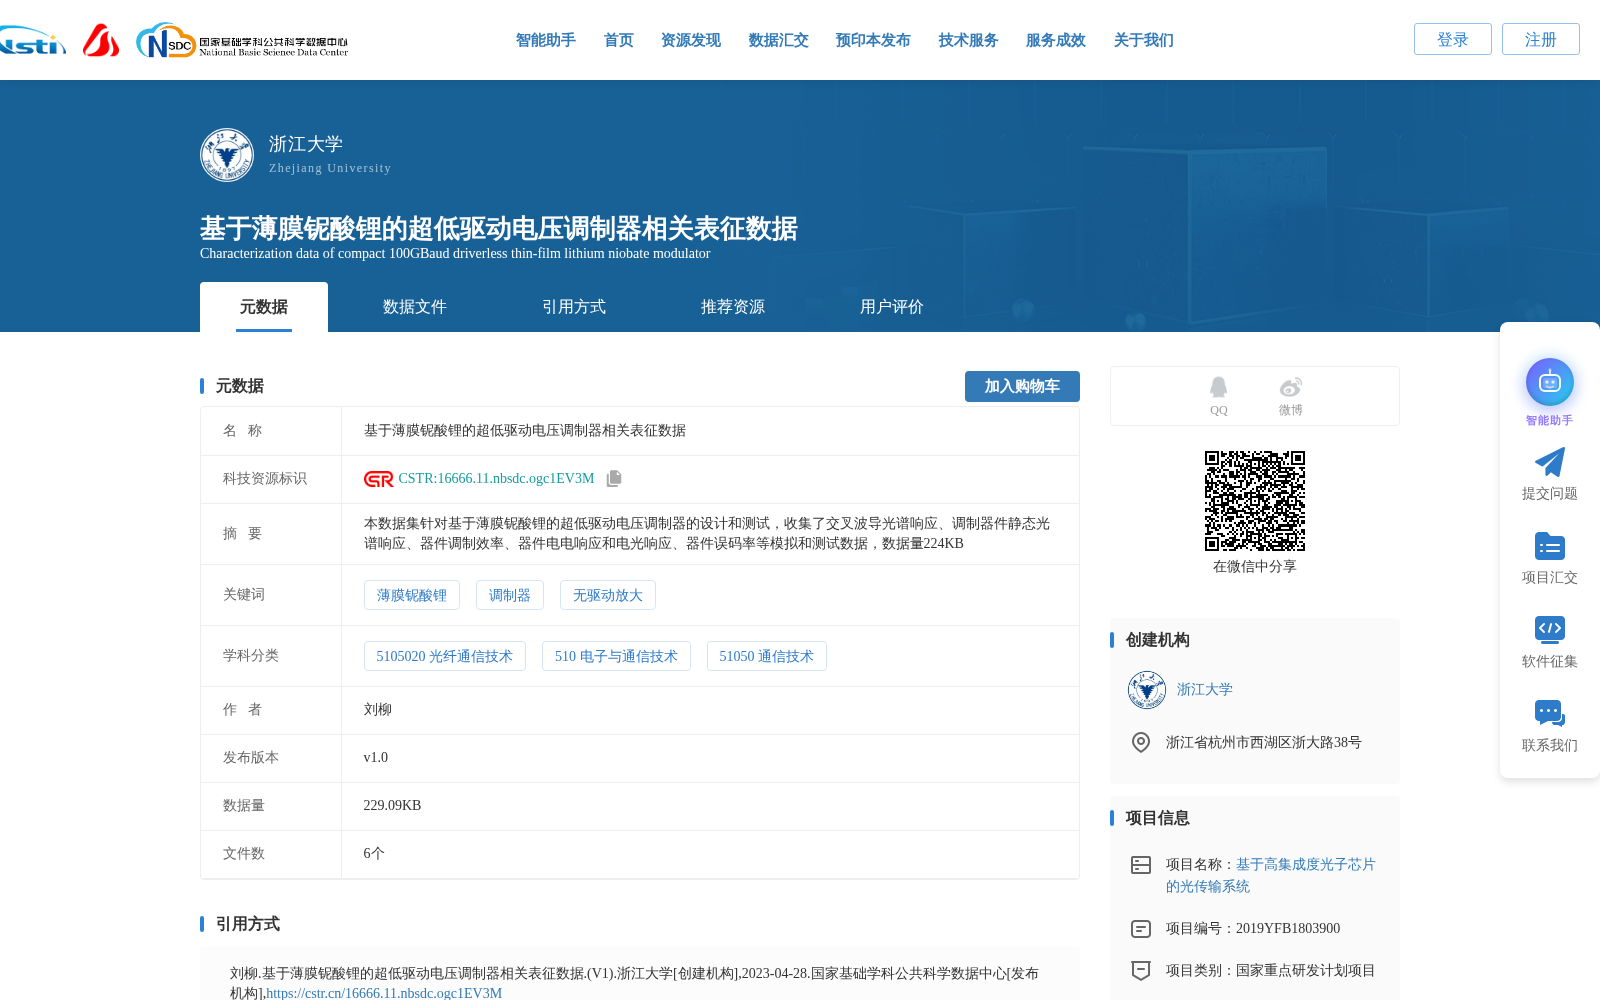Click the 提交问题 paper plane icon
This screenshot has height=1000, width=1600.
[1549, 462]
